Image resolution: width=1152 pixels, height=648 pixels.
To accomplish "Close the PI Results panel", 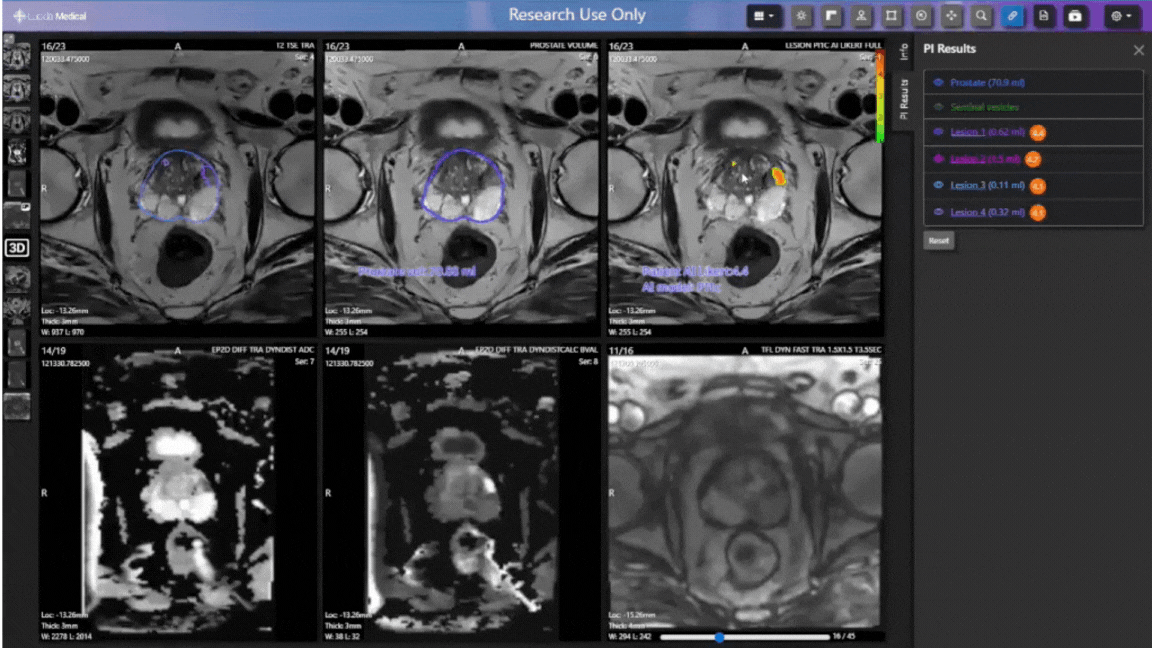I will point(1138,50).
